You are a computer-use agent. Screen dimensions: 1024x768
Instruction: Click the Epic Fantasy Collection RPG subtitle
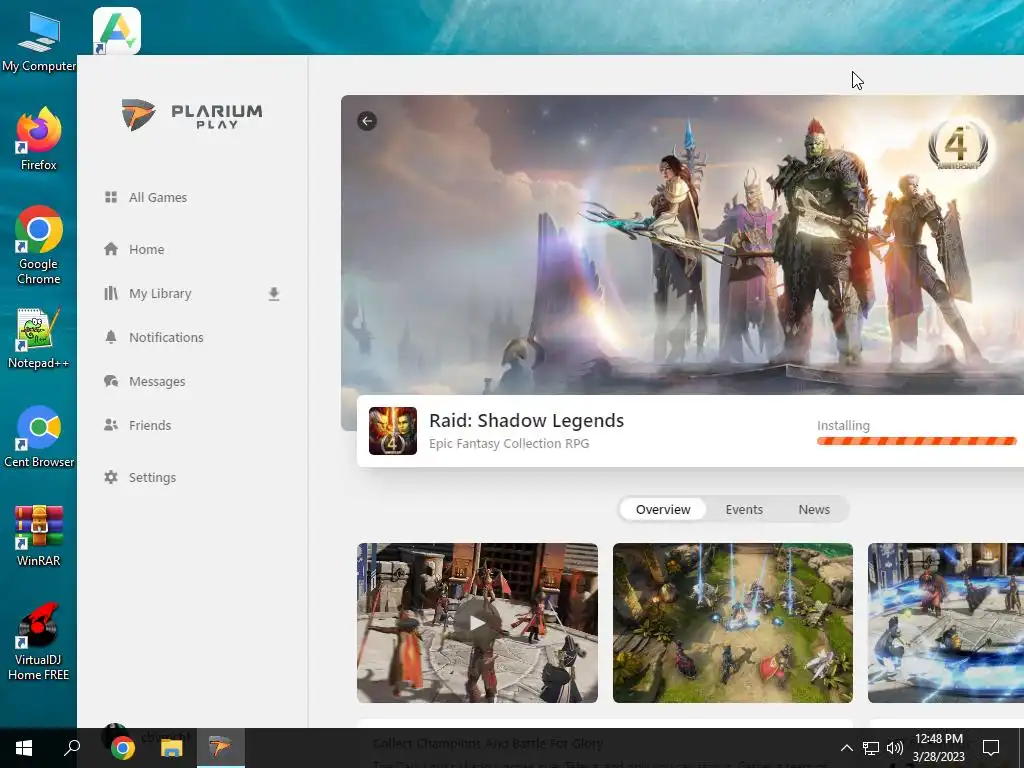click(x=509, y=443)
